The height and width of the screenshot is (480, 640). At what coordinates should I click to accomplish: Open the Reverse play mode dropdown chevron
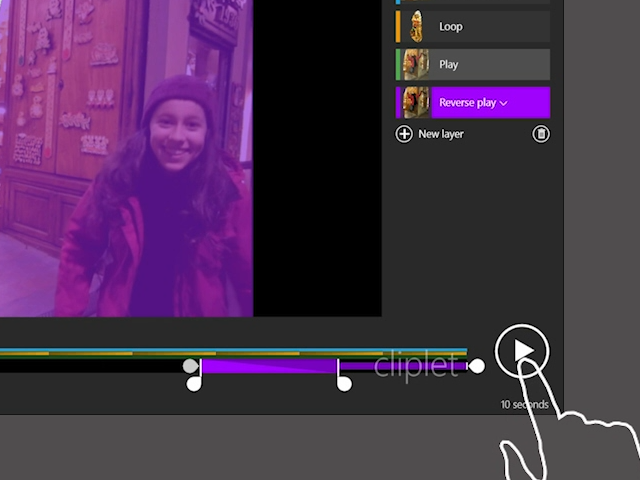coord(504,103)
